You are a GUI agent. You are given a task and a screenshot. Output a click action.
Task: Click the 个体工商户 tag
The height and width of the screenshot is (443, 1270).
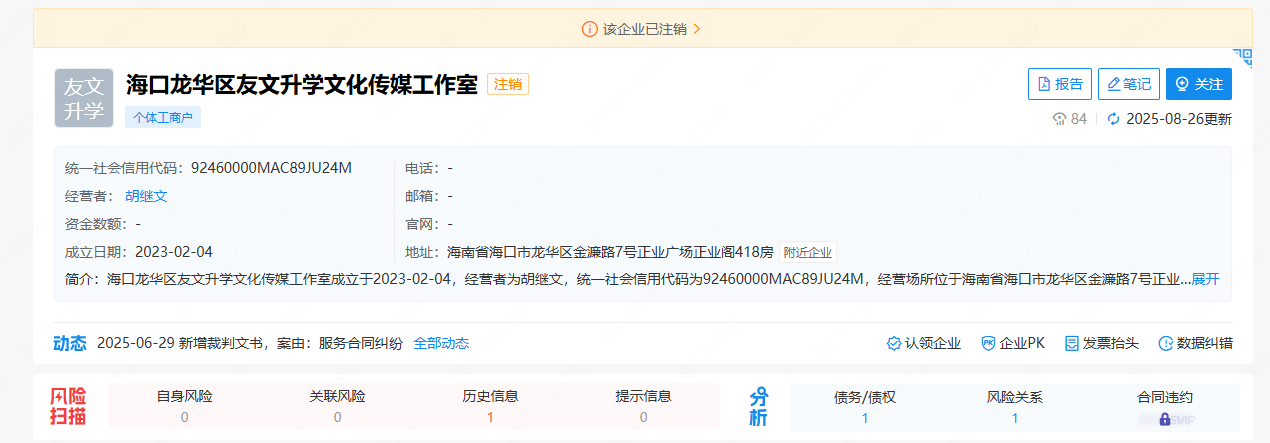(163, 117)
